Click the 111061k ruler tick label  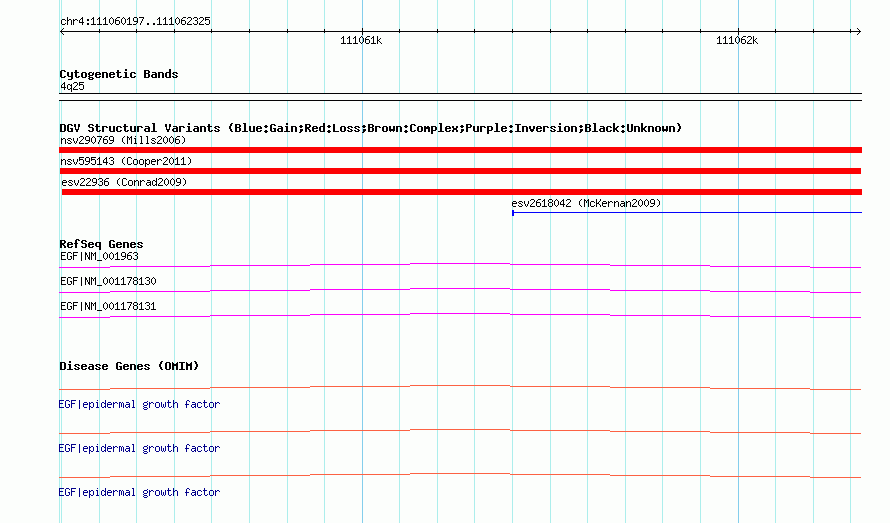pos(361,40)
